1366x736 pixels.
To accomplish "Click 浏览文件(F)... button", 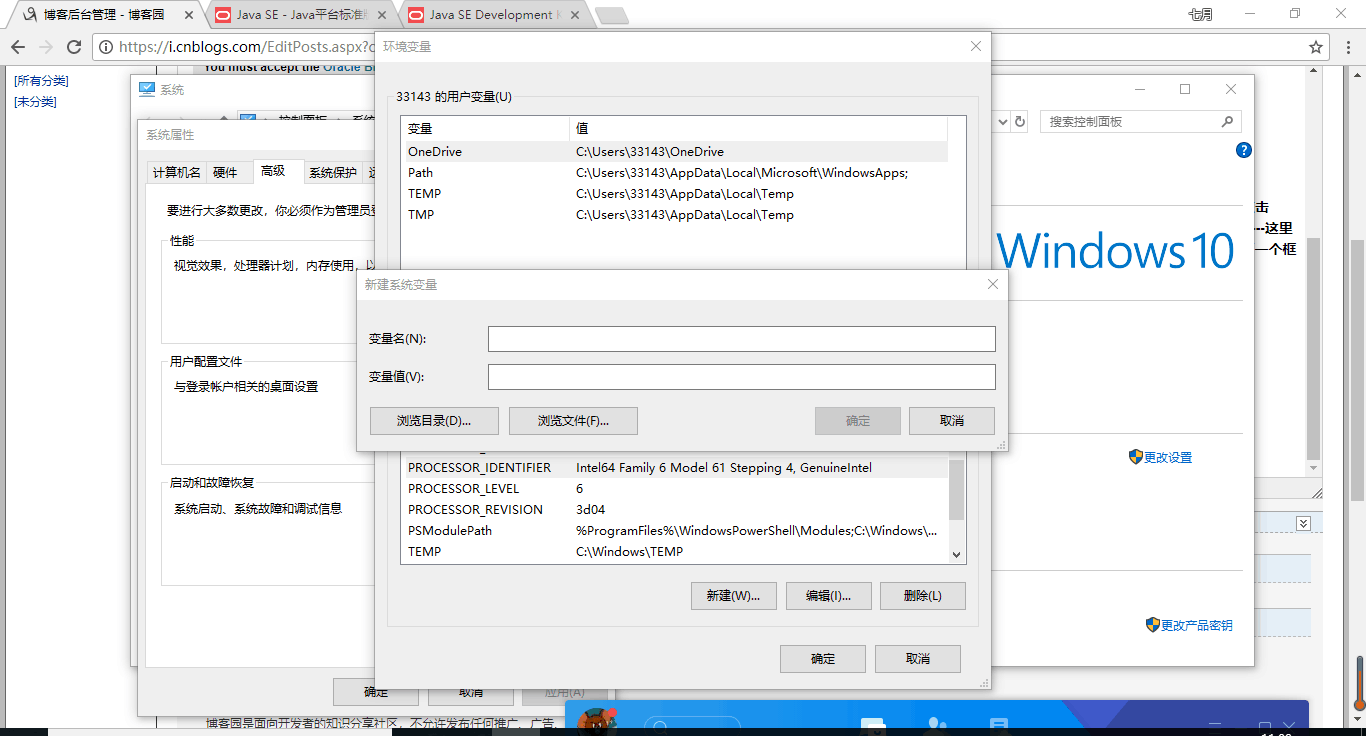I will [x=573, y=421].
